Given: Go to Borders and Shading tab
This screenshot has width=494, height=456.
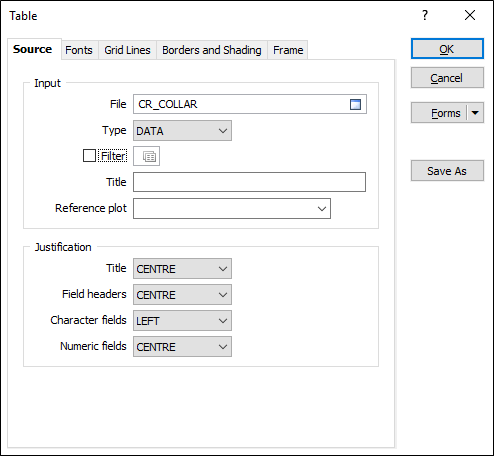Looking at the screenshot, I should pos(212,50).
